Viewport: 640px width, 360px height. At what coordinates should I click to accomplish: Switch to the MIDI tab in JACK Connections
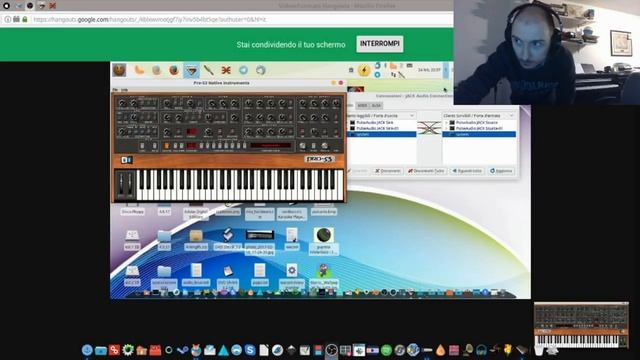362,106
